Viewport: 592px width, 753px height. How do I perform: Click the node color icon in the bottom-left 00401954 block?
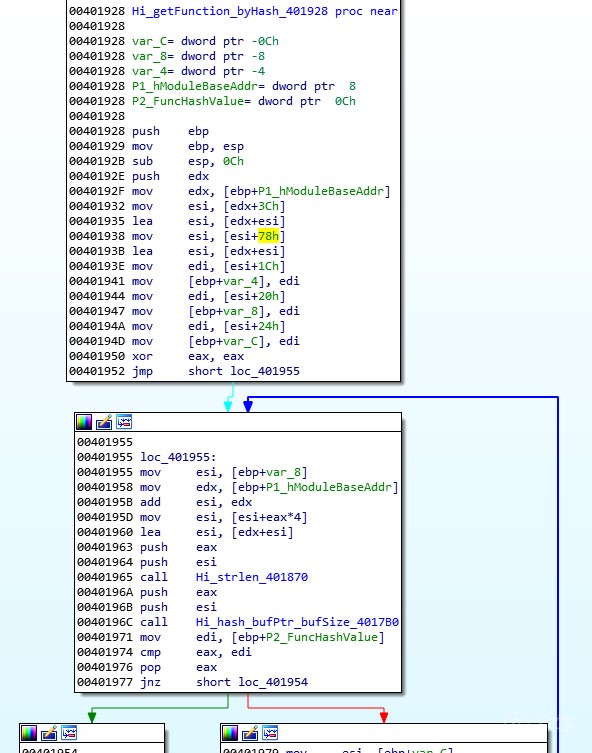pyautogui.click(x=29, y=733)
